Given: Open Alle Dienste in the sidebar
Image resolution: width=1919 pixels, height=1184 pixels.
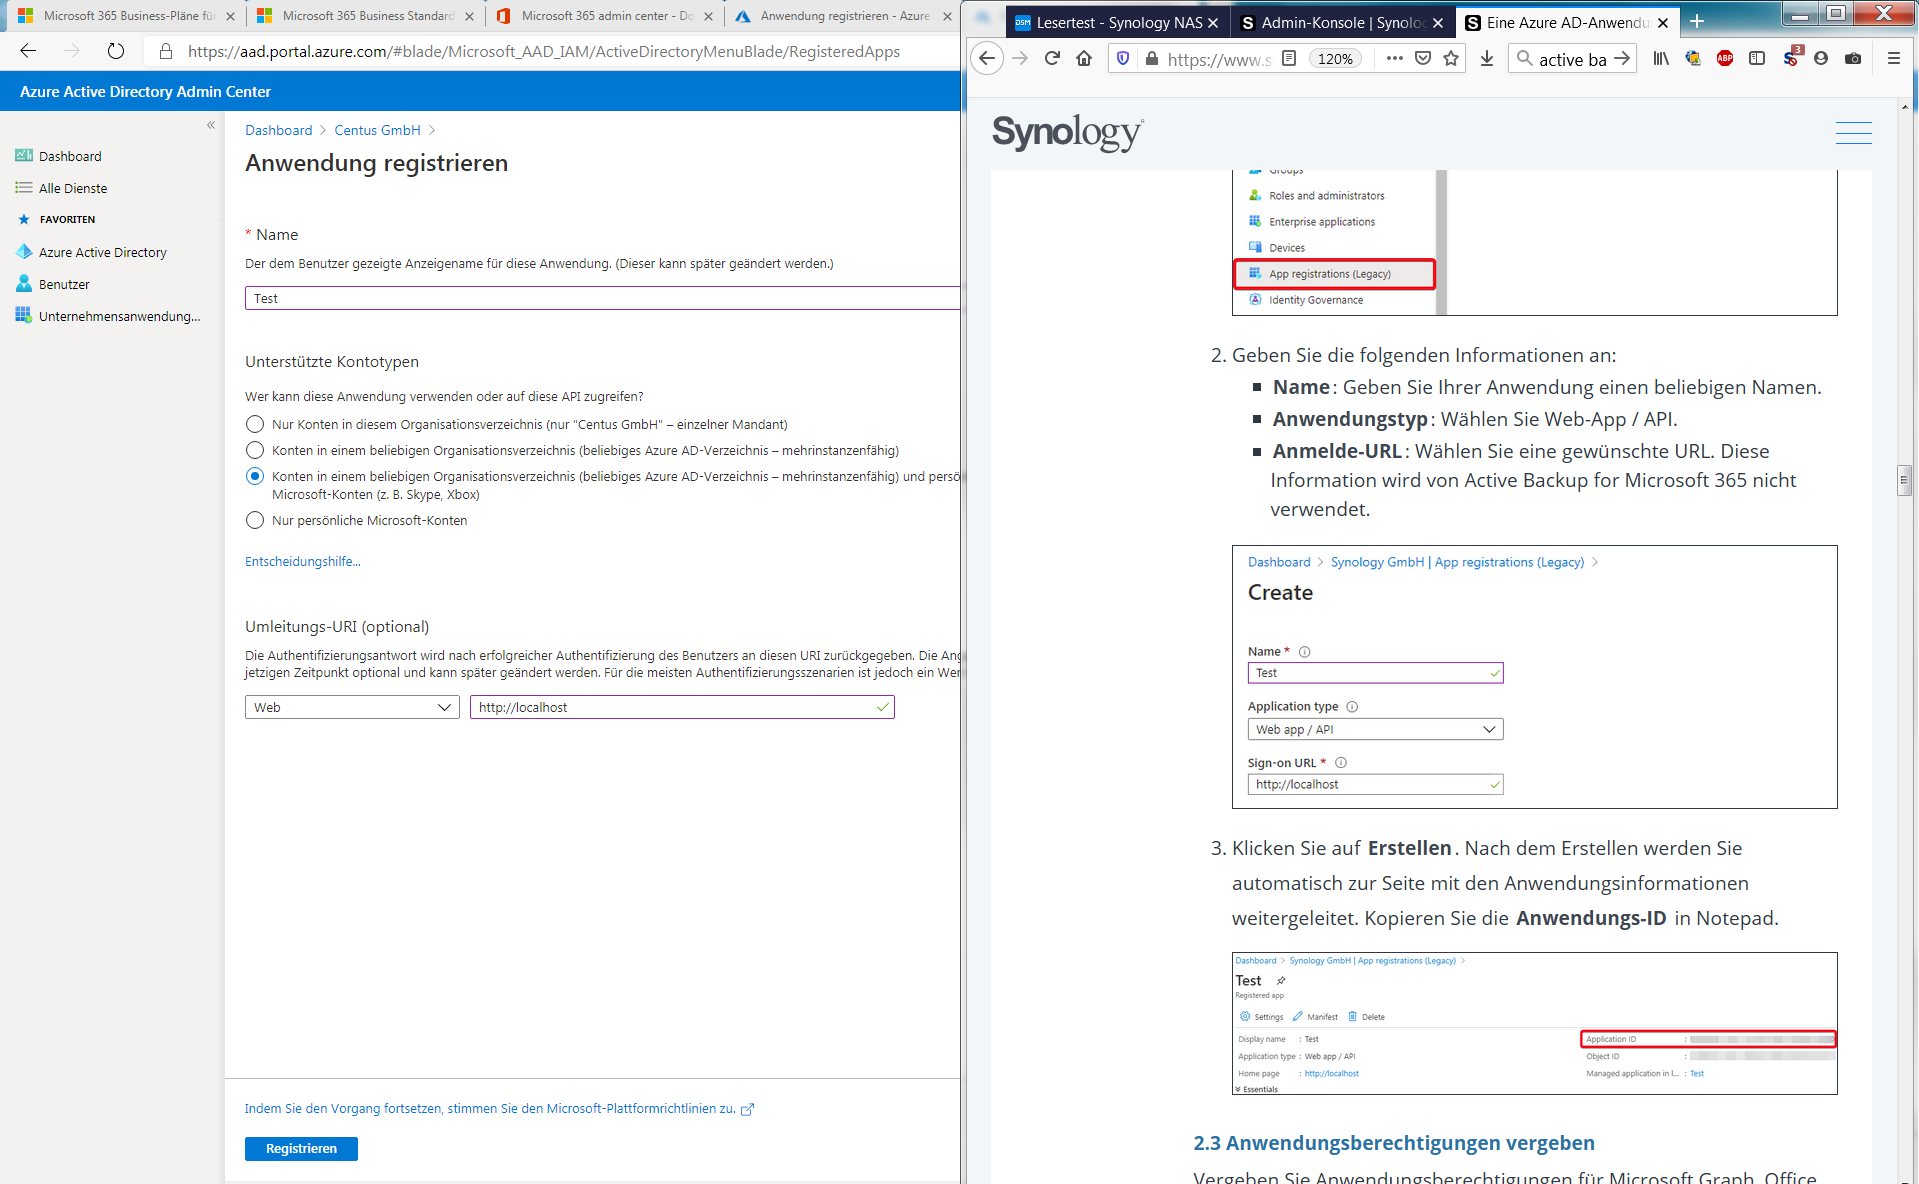Looking at the screenshot, I should 73,188.
